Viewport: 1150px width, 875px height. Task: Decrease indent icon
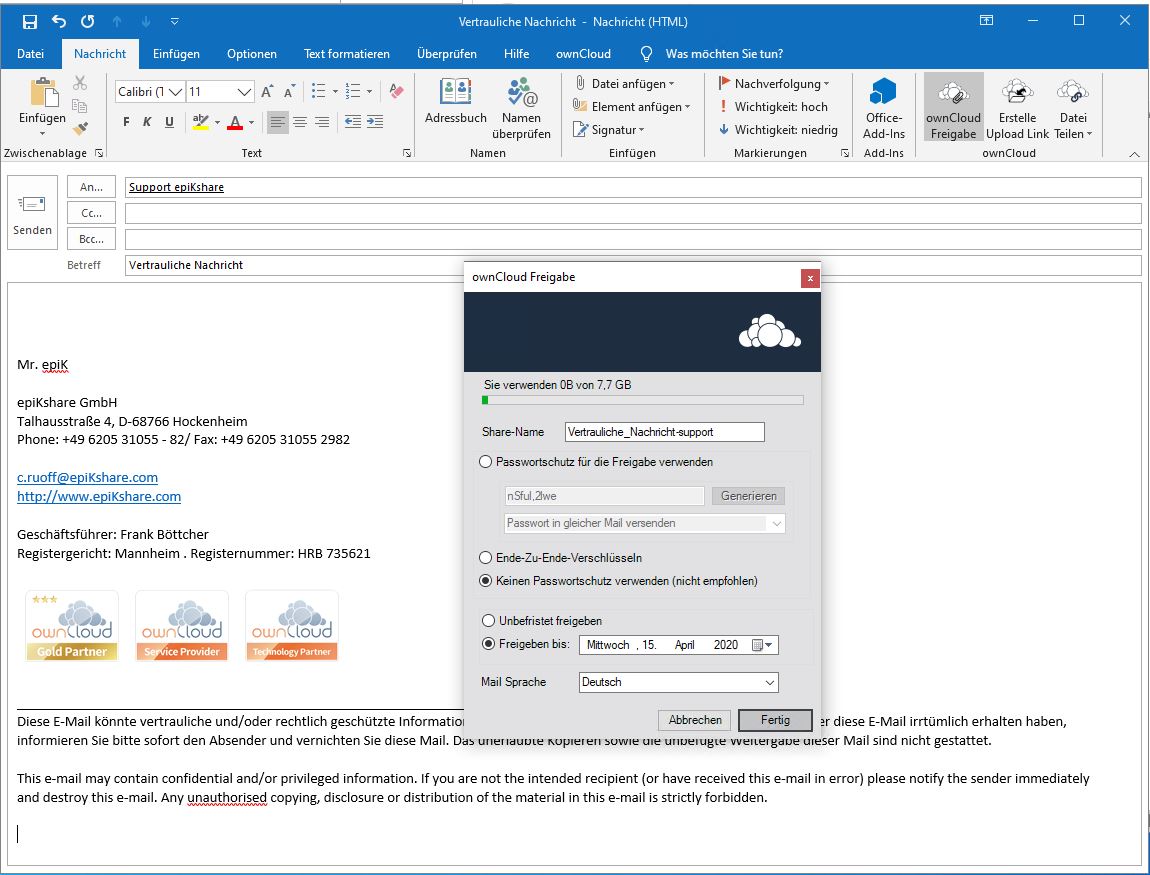point(353,122)
